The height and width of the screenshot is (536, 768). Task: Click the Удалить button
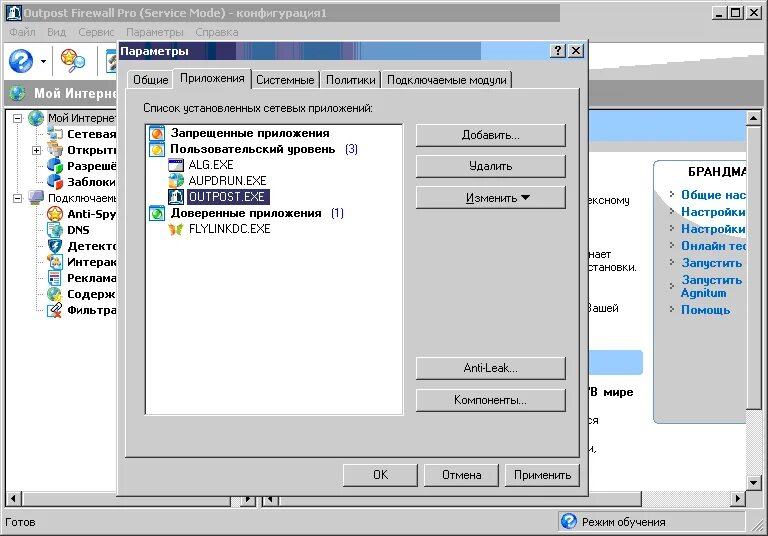point(491,167)
